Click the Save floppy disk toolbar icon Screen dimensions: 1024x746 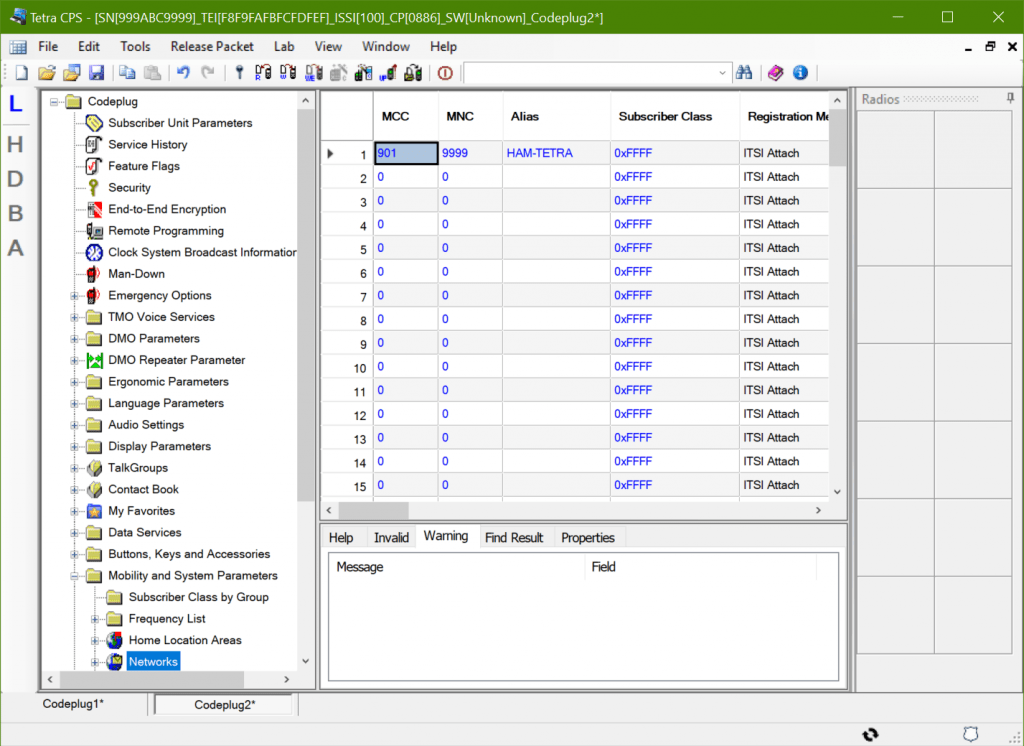tap(97, 73)
